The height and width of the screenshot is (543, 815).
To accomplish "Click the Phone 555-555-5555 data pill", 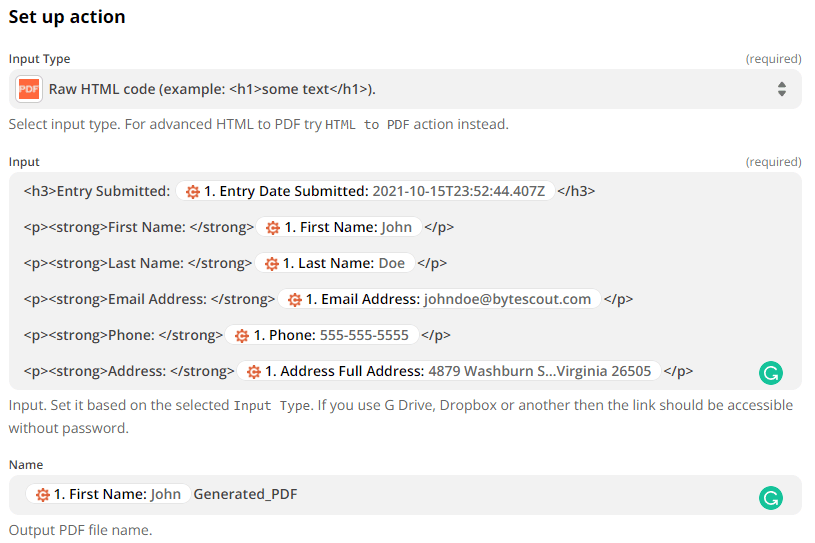I will click(x=324, y=335).
